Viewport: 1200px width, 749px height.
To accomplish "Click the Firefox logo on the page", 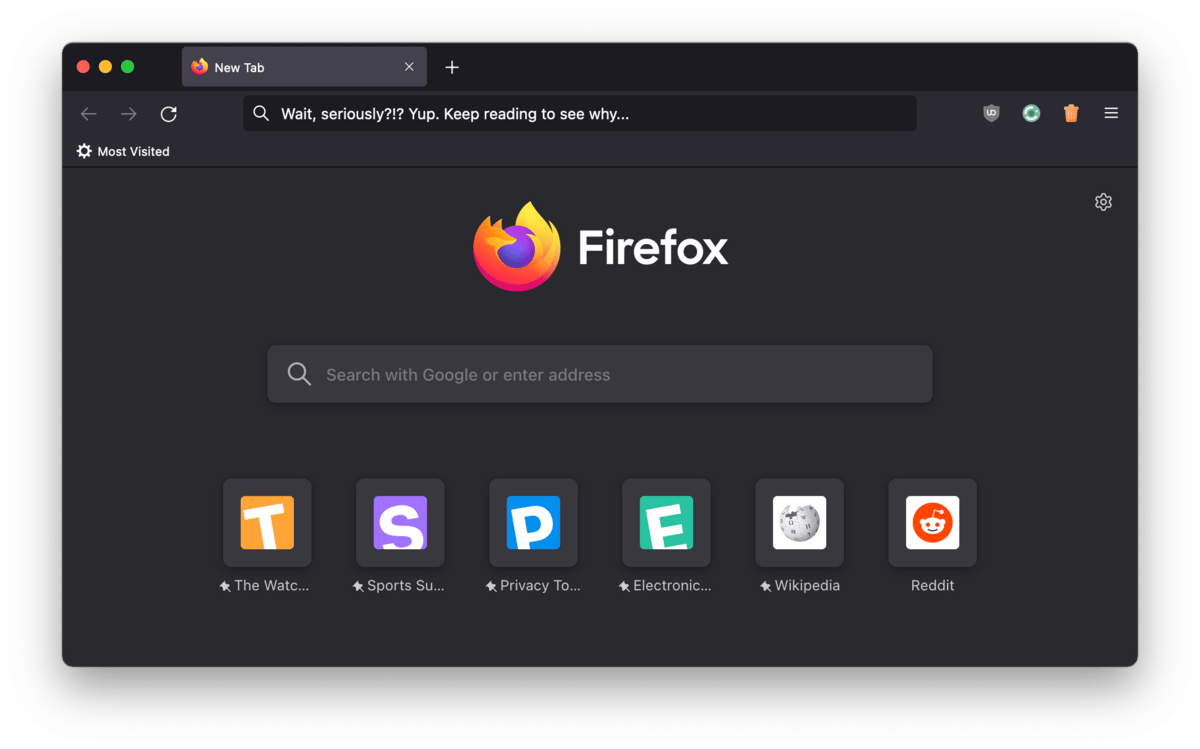I will tap(517, 247).
